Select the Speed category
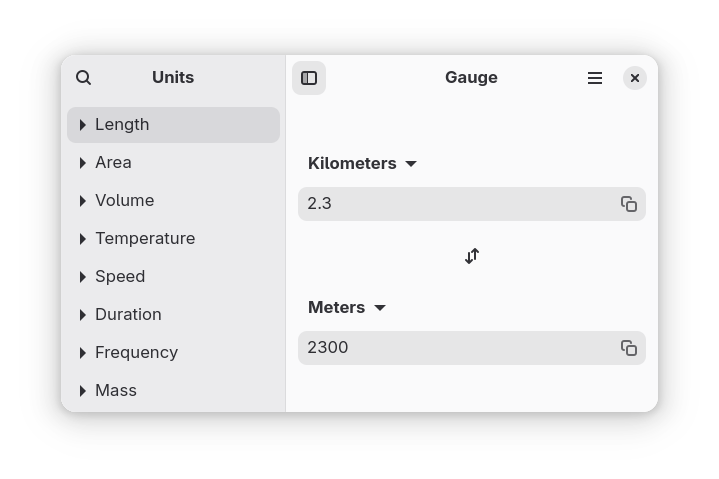This screenshot has width=719, height=479. [x=173, y=277]
